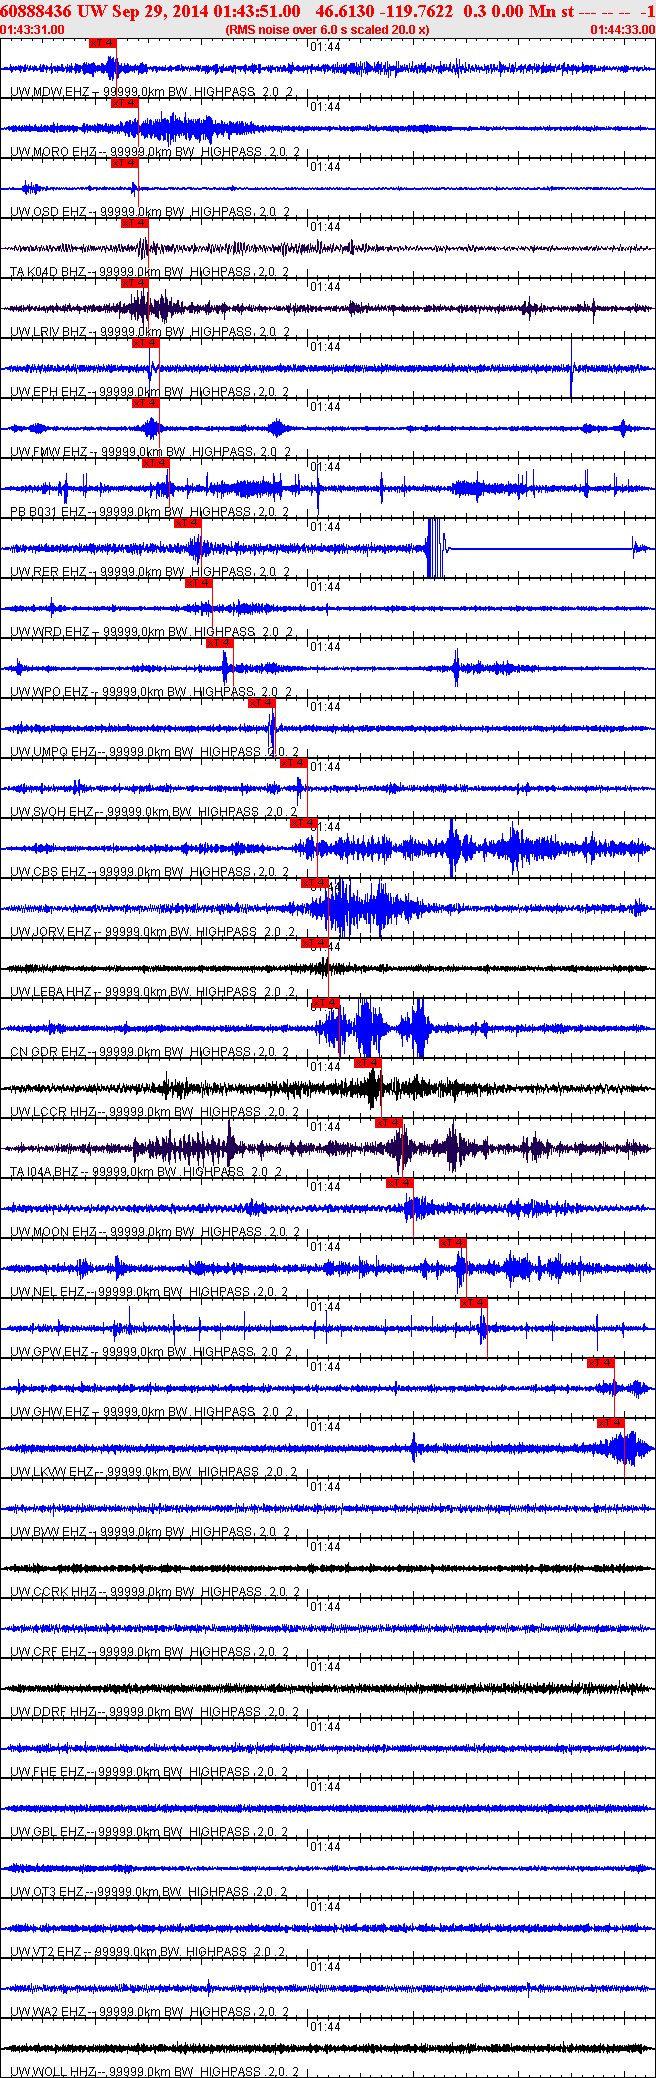Click the pick flag on UW.GHW trace
The image size is (656, 2078).
(x=601, y=1363)
